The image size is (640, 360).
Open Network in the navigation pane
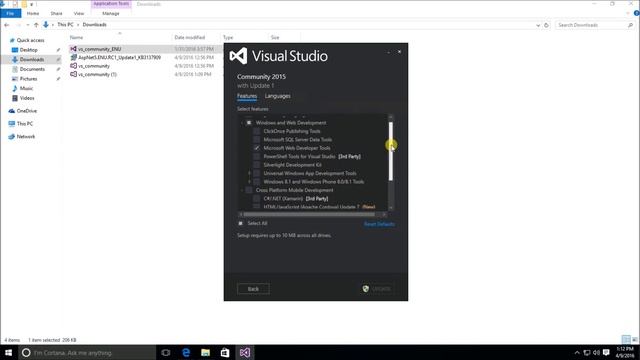click(26, 136)
